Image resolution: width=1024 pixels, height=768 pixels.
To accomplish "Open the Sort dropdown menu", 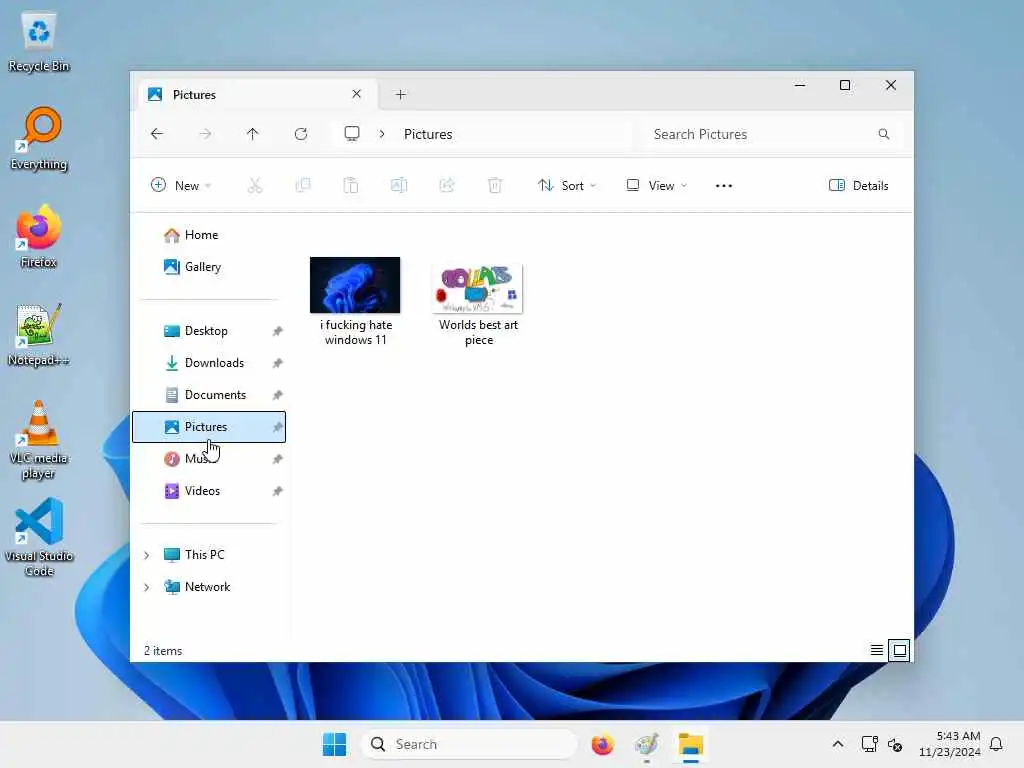I will click(x=566, y=185).
